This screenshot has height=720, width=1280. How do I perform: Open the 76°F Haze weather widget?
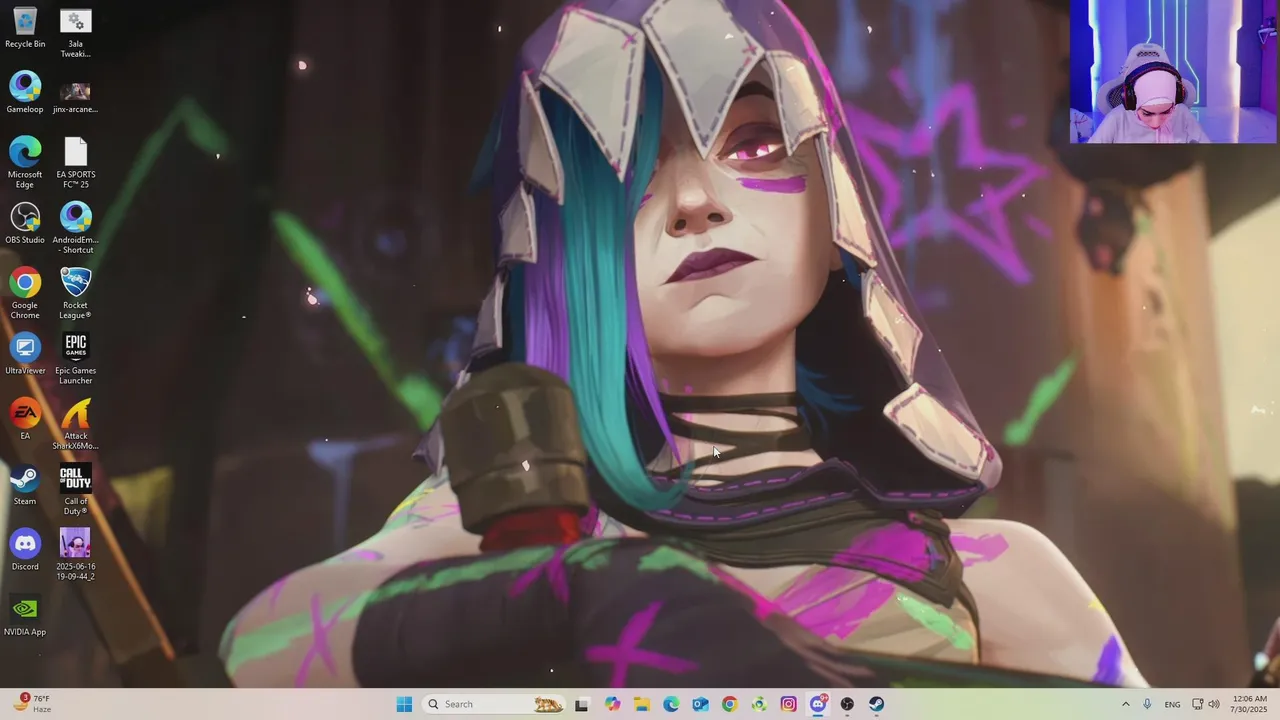33,704
